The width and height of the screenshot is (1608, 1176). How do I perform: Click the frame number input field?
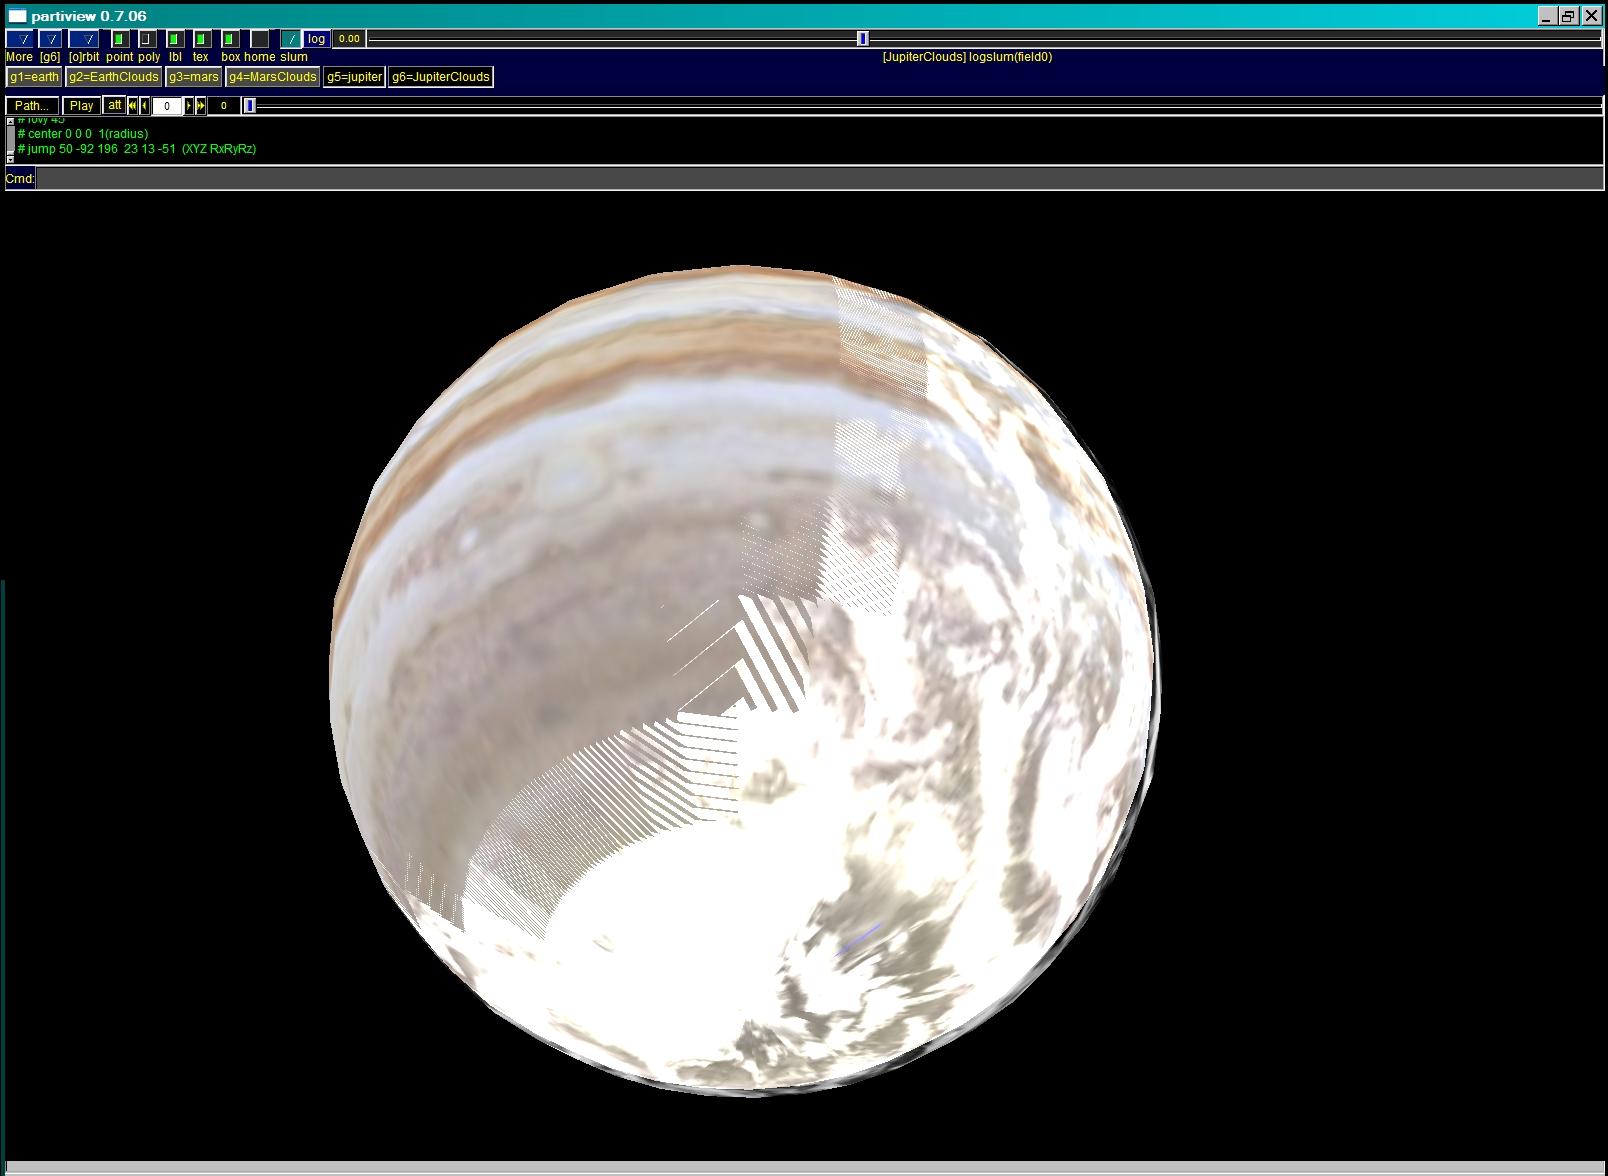coord(167,105)
